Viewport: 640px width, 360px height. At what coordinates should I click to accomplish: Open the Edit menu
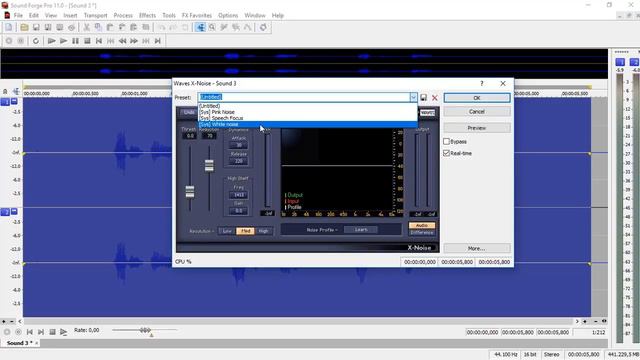click(x=34, y=16)
